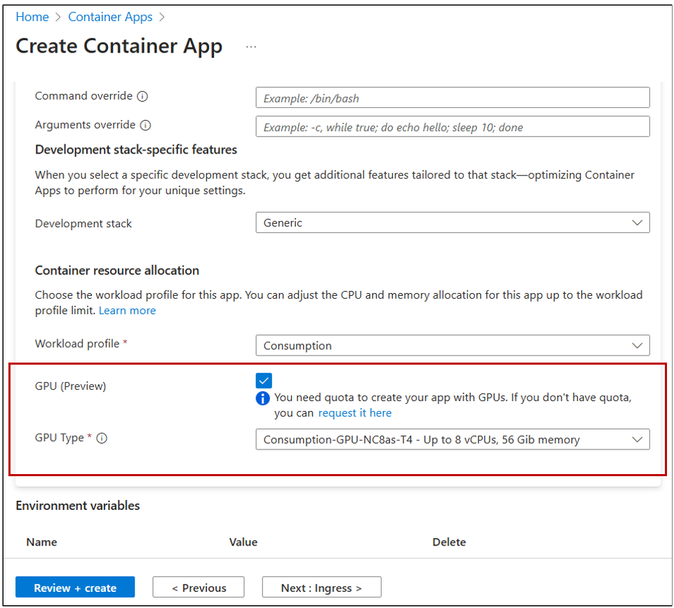Expand the Development stack dropdown
Image resolution: width=674 pixels, height=608 pixels.
tap(452, 223)
